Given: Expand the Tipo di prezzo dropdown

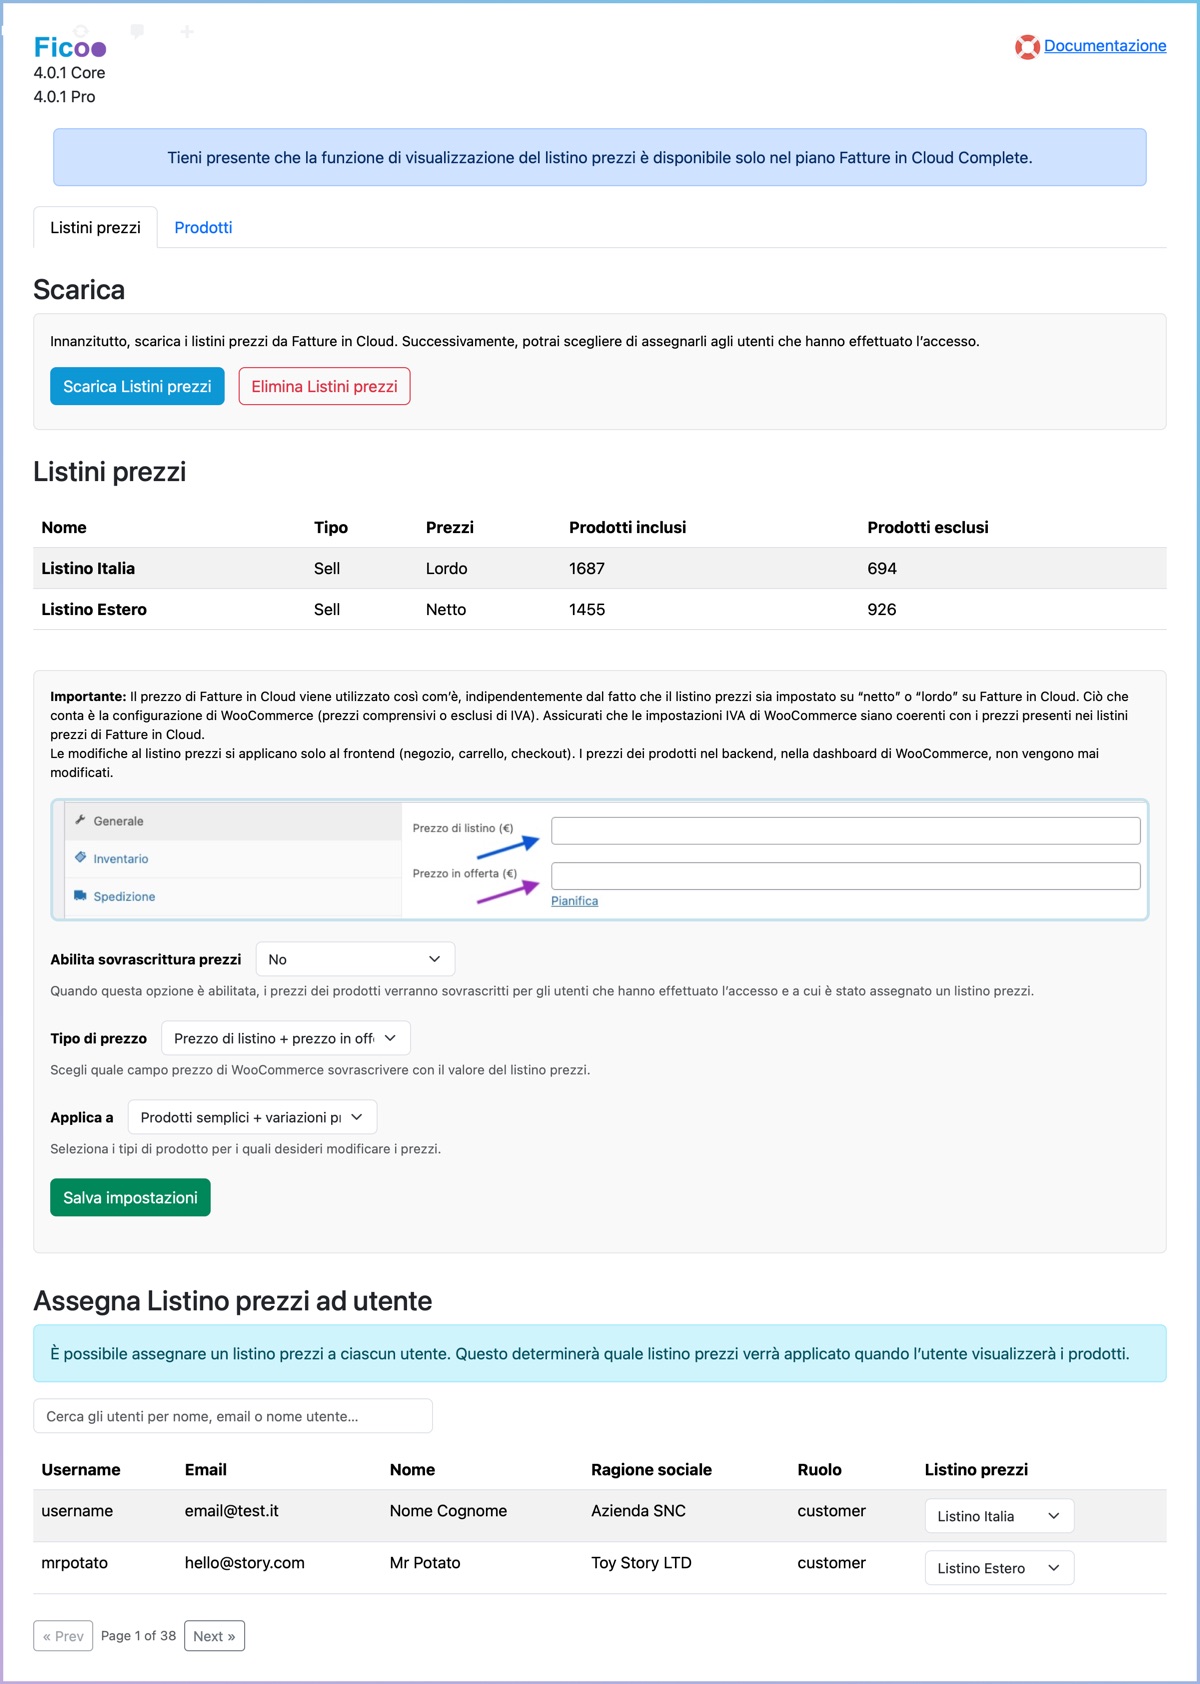Looking at the screenshot, I should (x=285, y=1038).
